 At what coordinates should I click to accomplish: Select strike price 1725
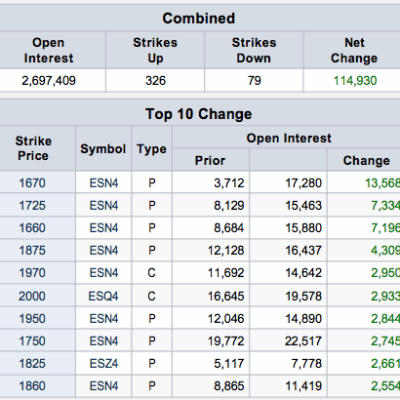(x=32, y=205)
